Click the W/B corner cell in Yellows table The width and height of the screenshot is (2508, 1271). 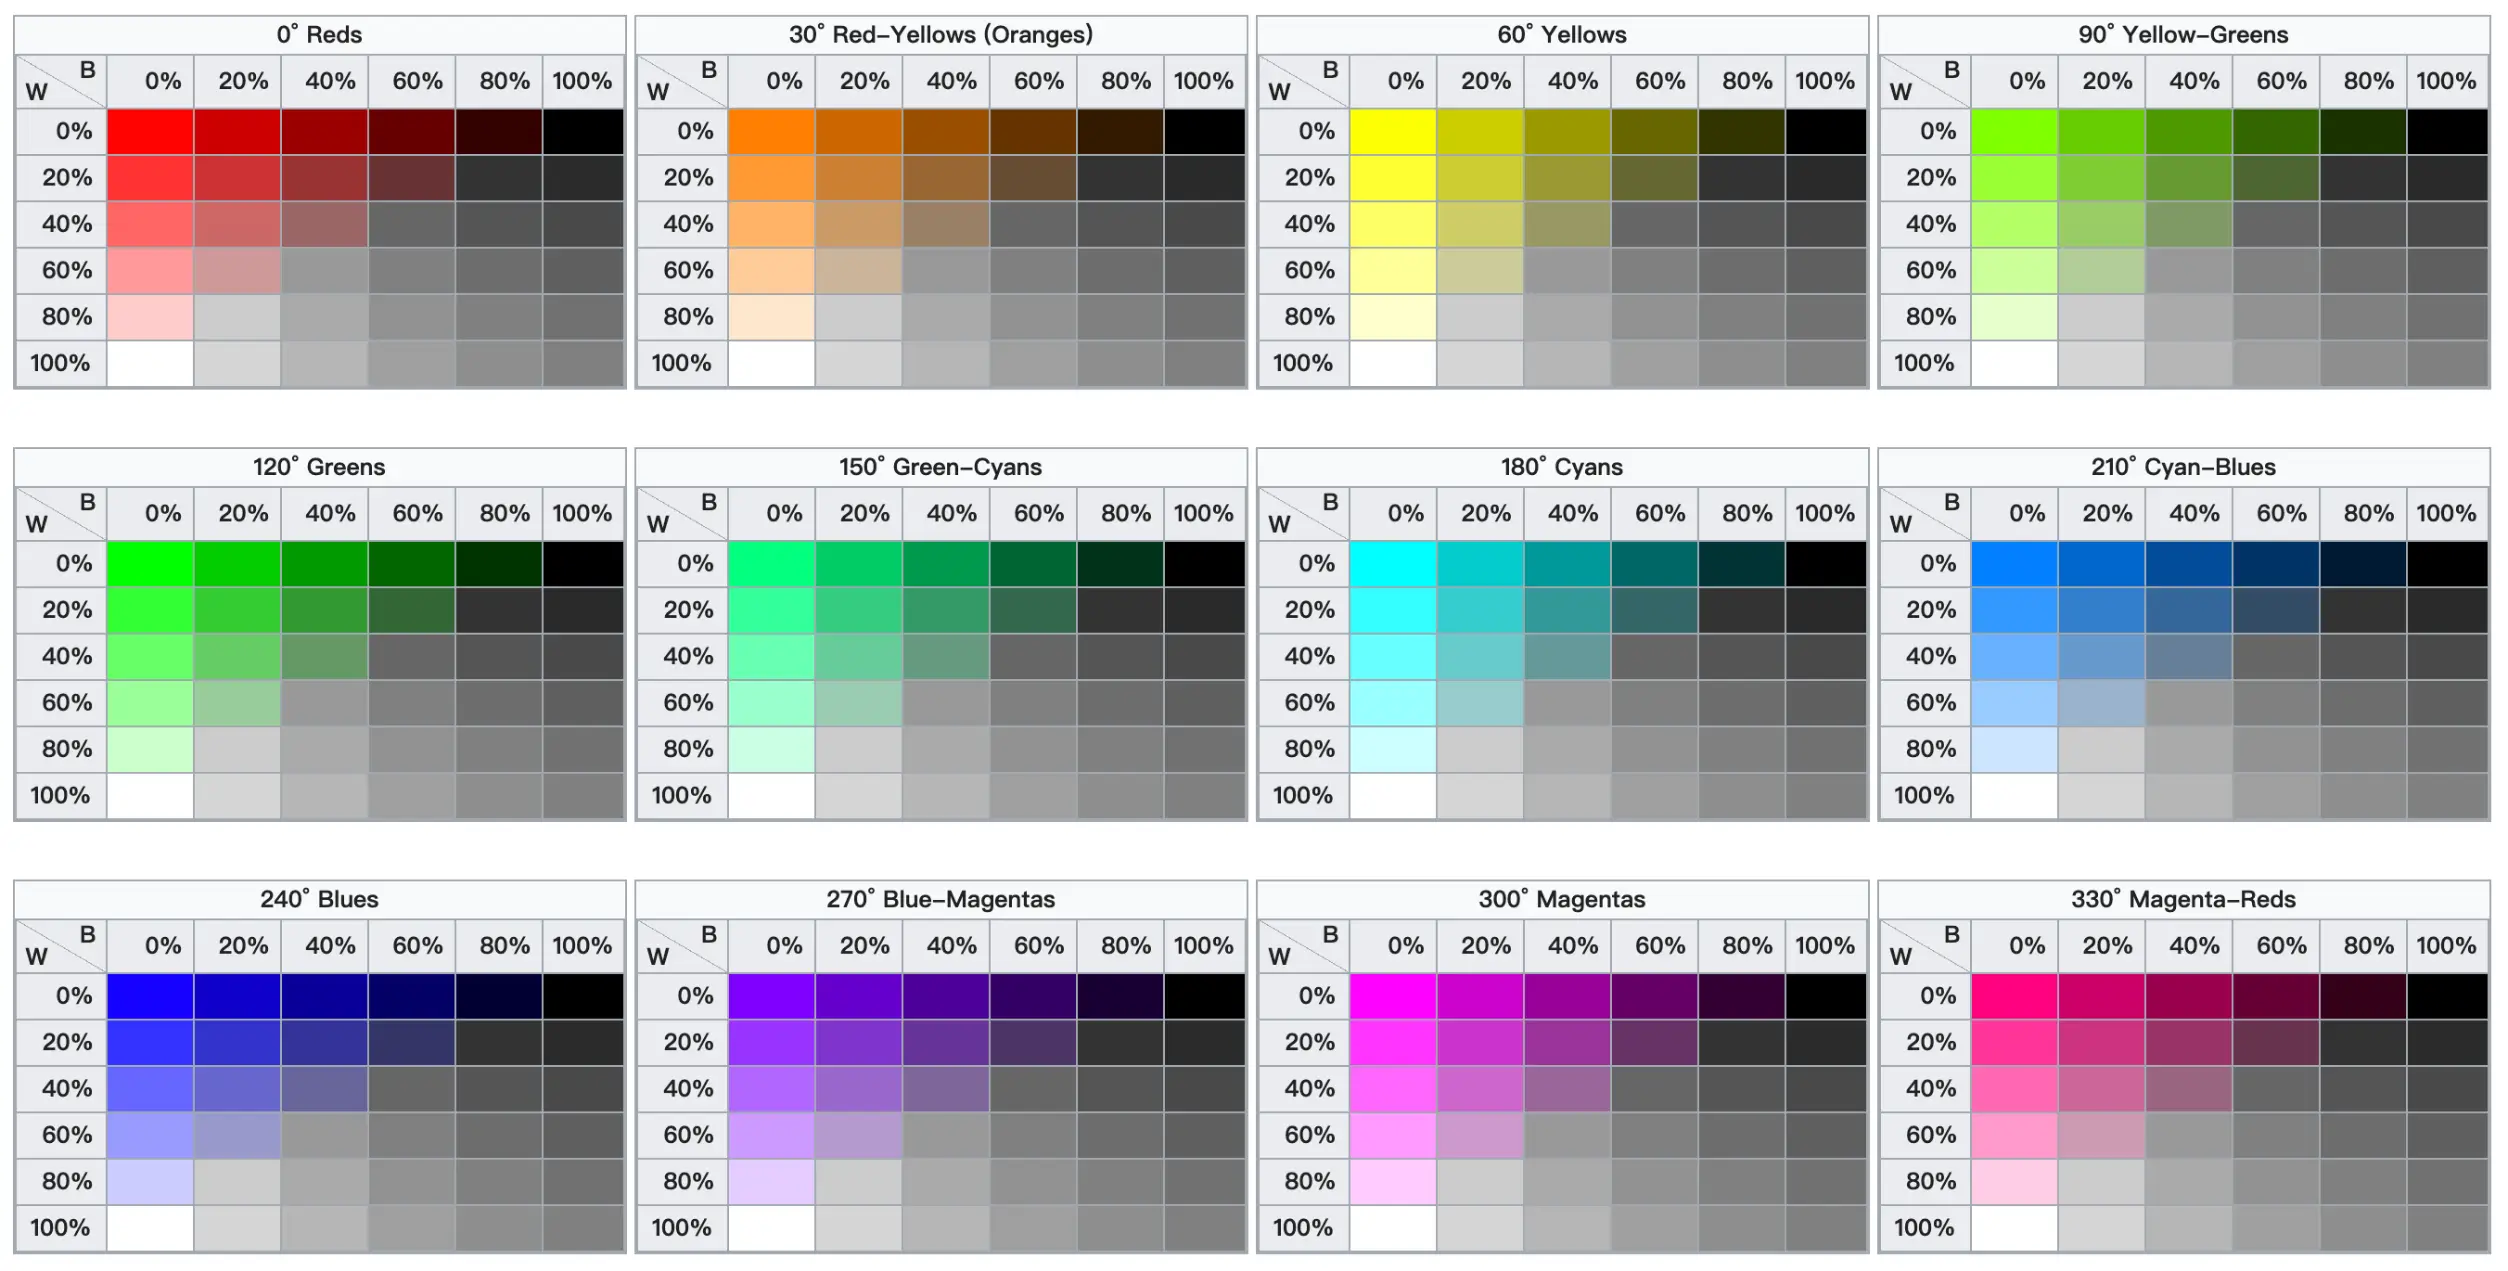(x=1303, y=81)
